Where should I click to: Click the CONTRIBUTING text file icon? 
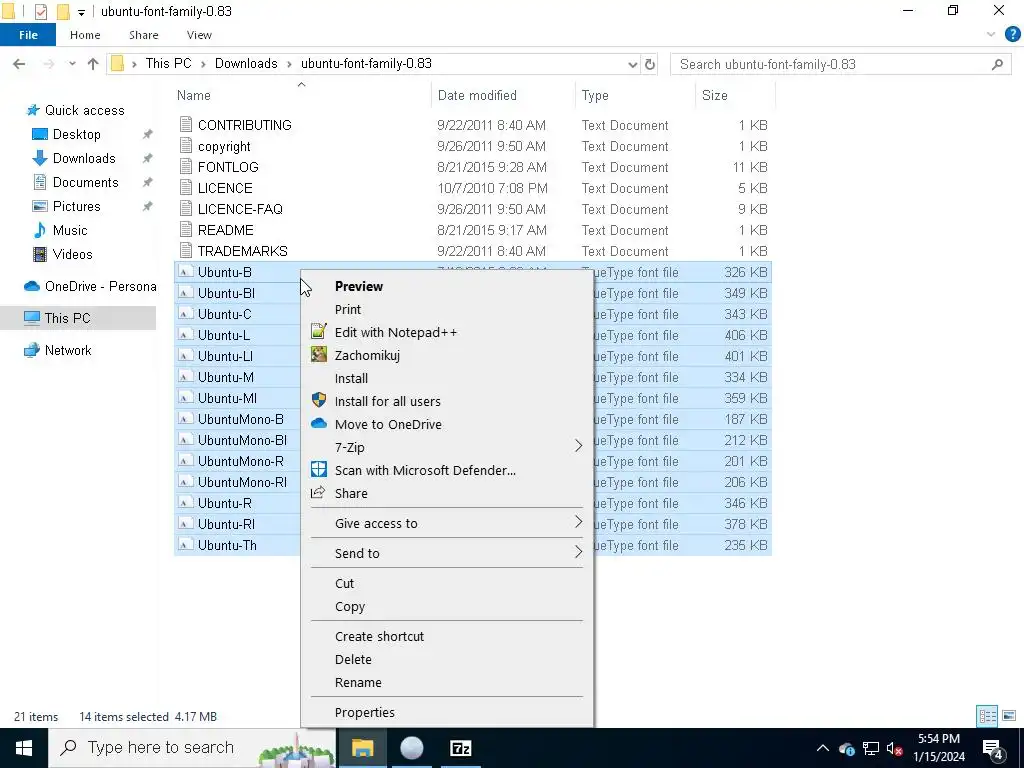click(x=186, y=124)
